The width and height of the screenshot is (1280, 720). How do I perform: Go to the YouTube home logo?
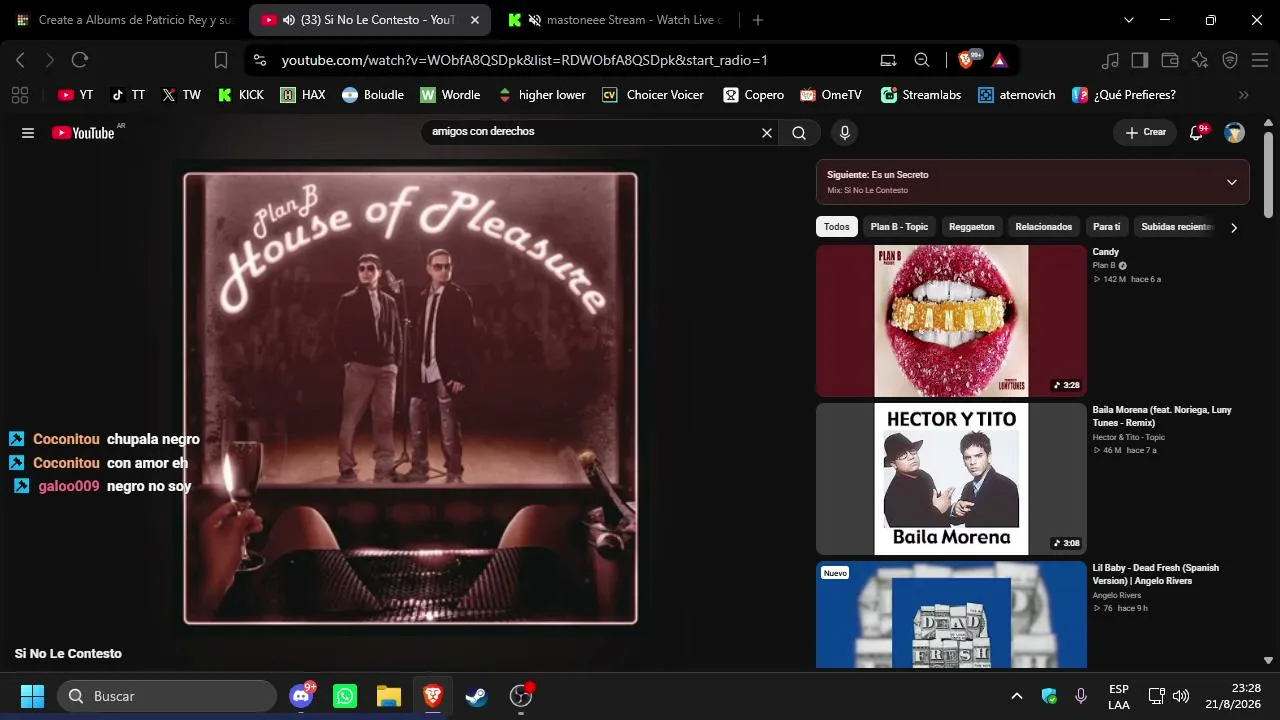[x=84, y=133]
